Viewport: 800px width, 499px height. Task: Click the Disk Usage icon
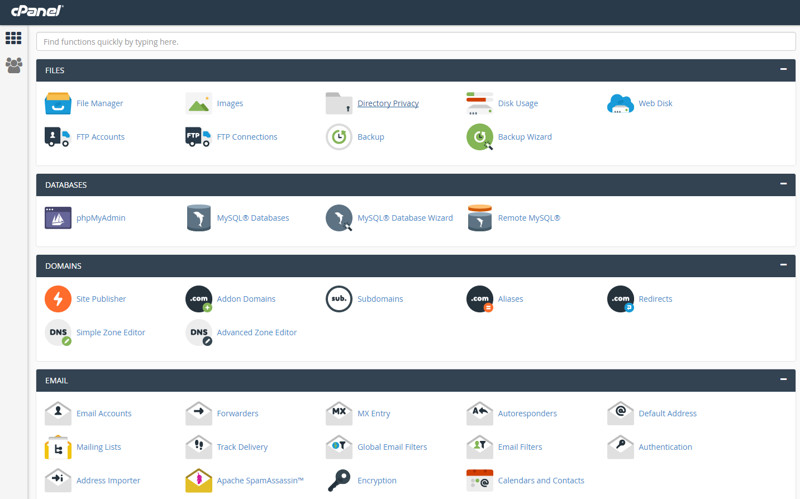[x=480, y=103]
